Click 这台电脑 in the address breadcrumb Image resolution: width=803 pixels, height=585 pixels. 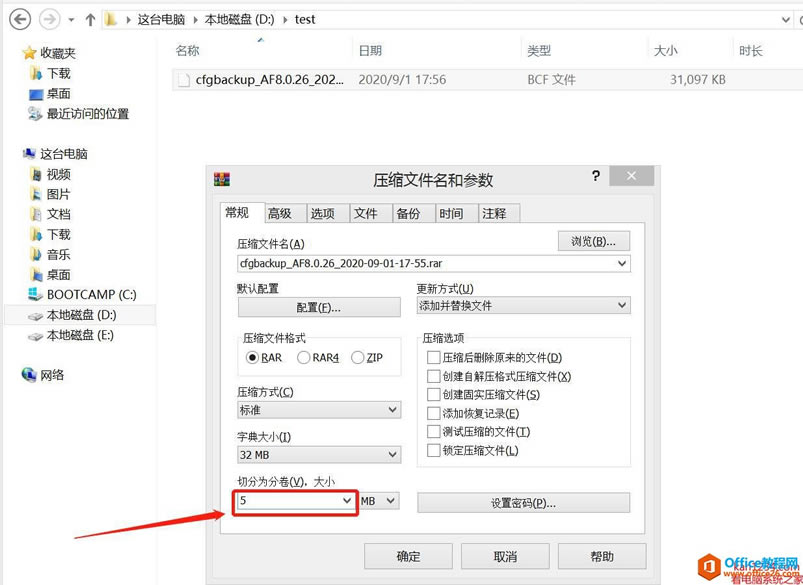(161, 20)
